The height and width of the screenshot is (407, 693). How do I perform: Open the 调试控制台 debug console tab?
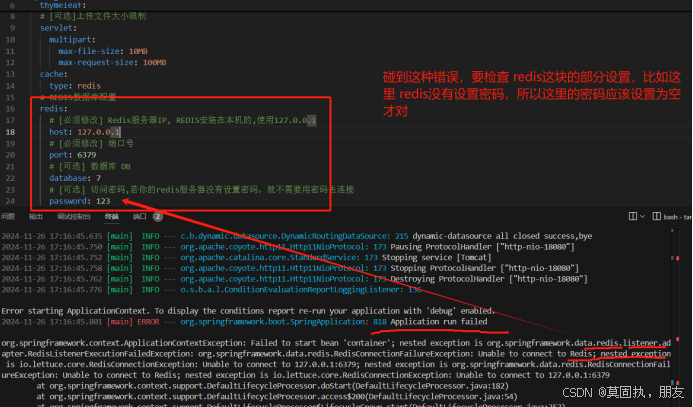tap(73, 217)
